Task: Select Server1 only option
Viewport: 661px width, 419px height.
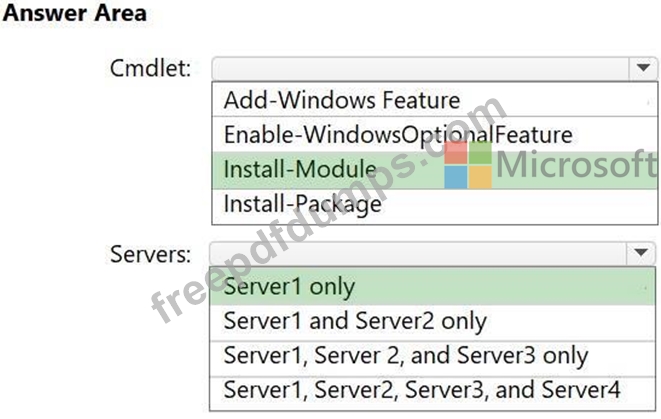Action: tap(433, 287)
